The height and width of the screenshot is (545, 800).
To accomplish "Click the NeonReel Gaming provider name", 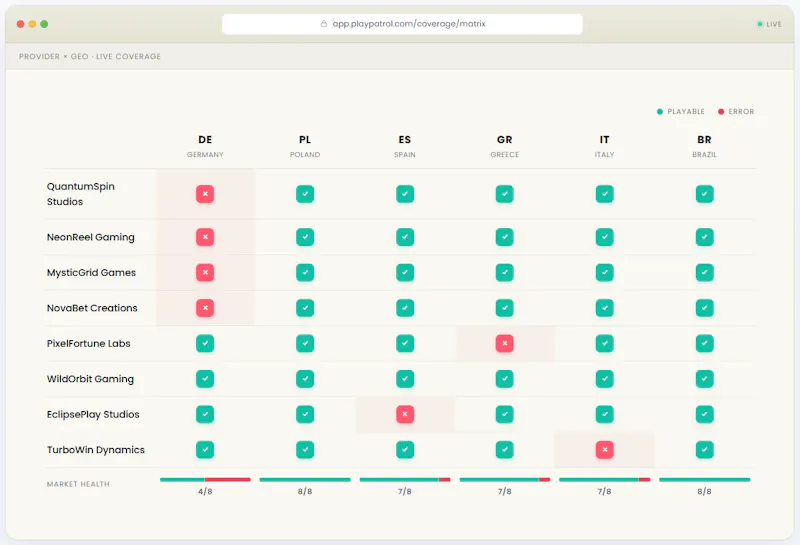I will [x=91, y=237].
